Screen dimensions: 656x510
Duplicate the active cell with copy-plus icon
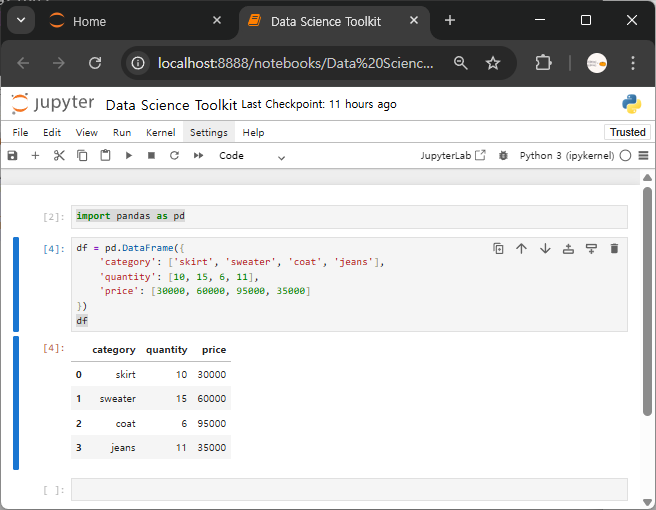coord(498,249)
